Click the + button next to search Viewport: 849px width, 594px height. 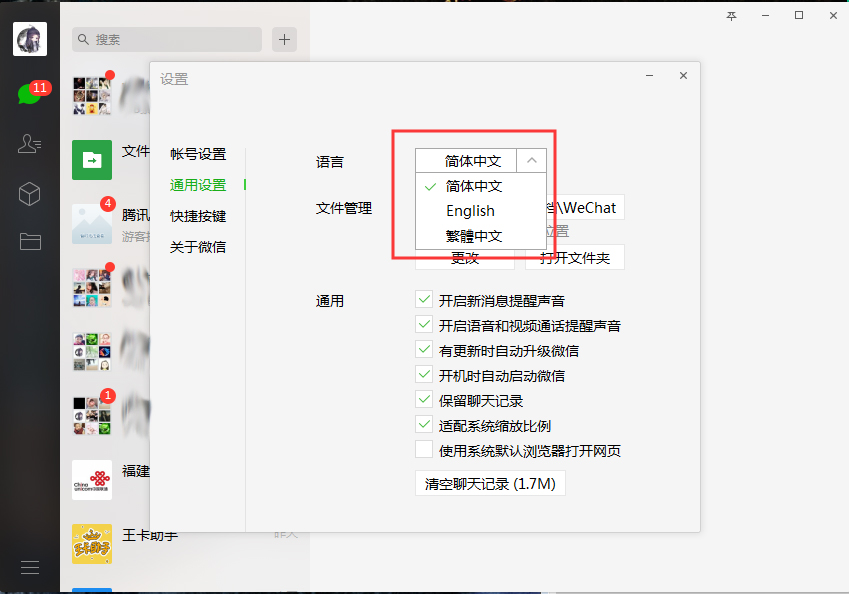[x=285, y=39]
